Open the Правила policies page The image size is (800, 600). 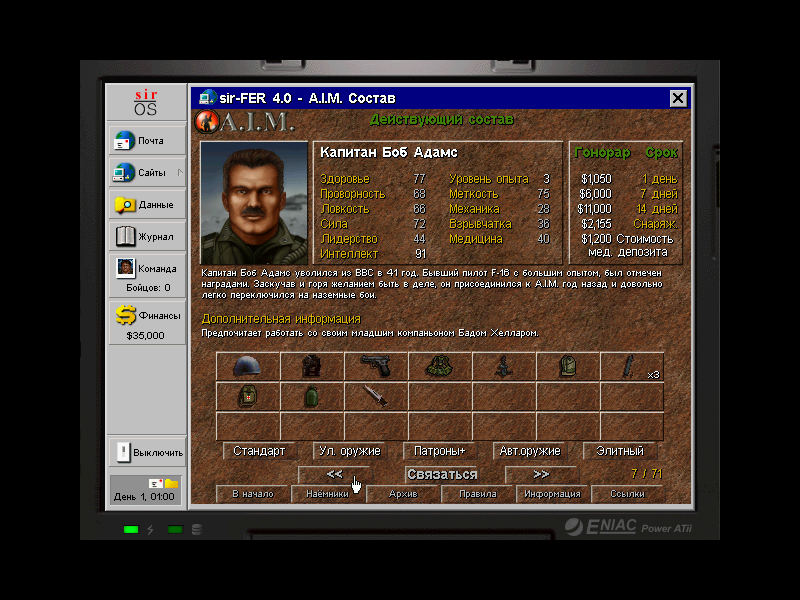[x=478, y=494]
